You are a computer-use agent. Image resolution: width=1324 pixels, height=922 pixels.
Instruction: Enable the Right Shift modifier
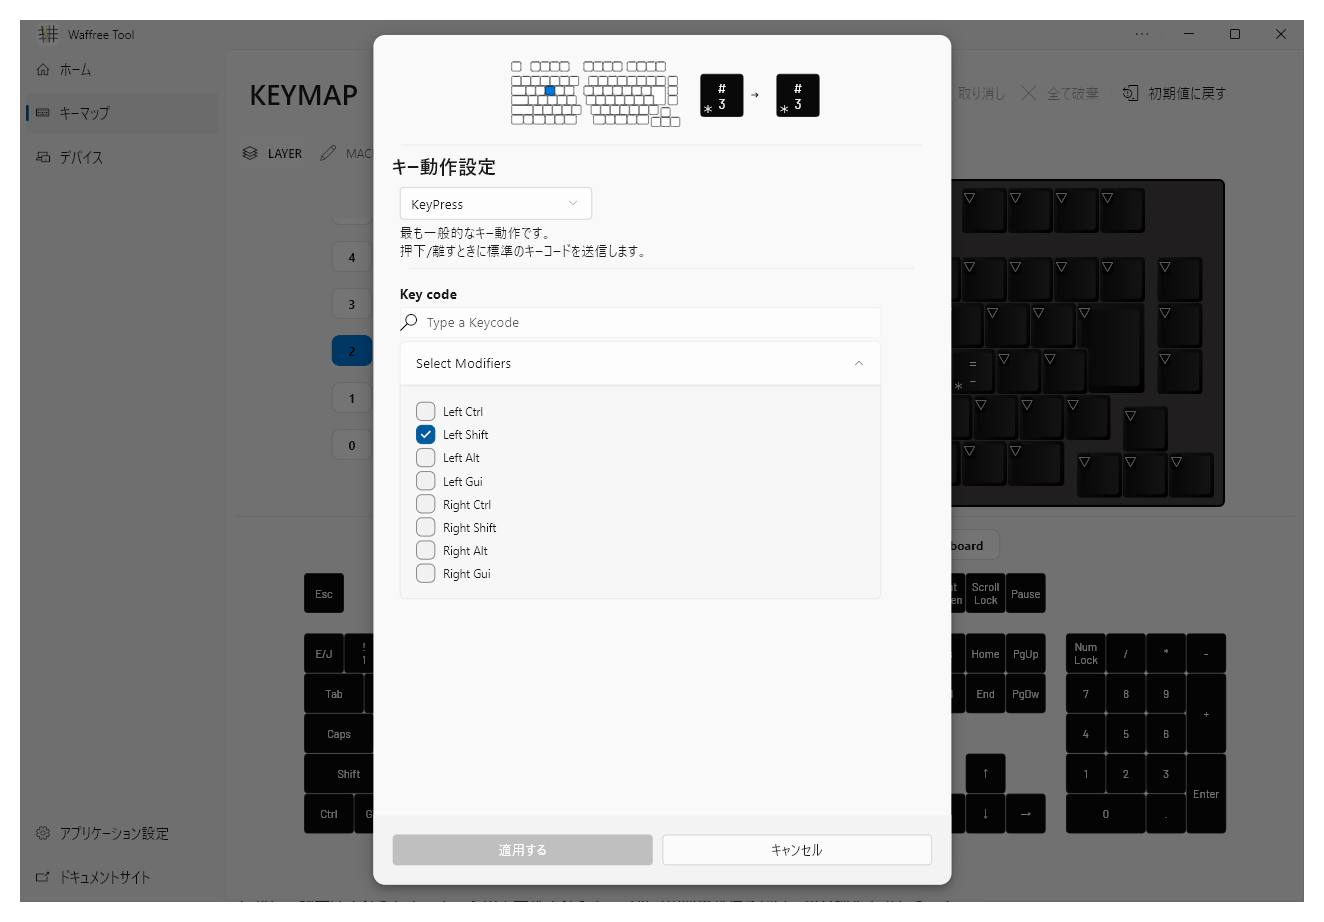[x=426, y=527]
